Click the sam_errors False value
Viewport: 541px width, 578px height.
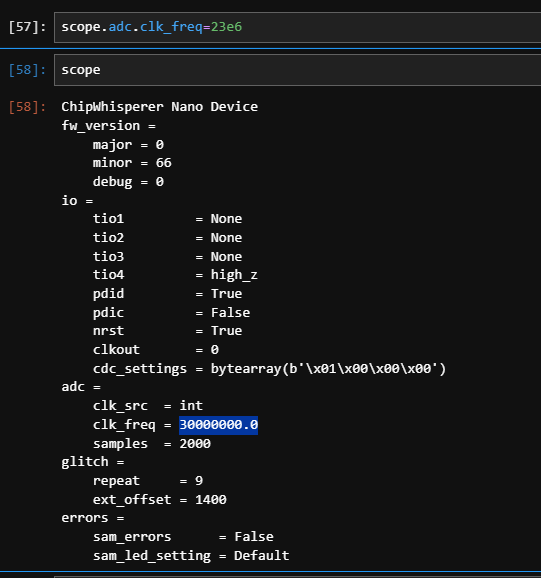pyautogui.click(x=254, y=537)
